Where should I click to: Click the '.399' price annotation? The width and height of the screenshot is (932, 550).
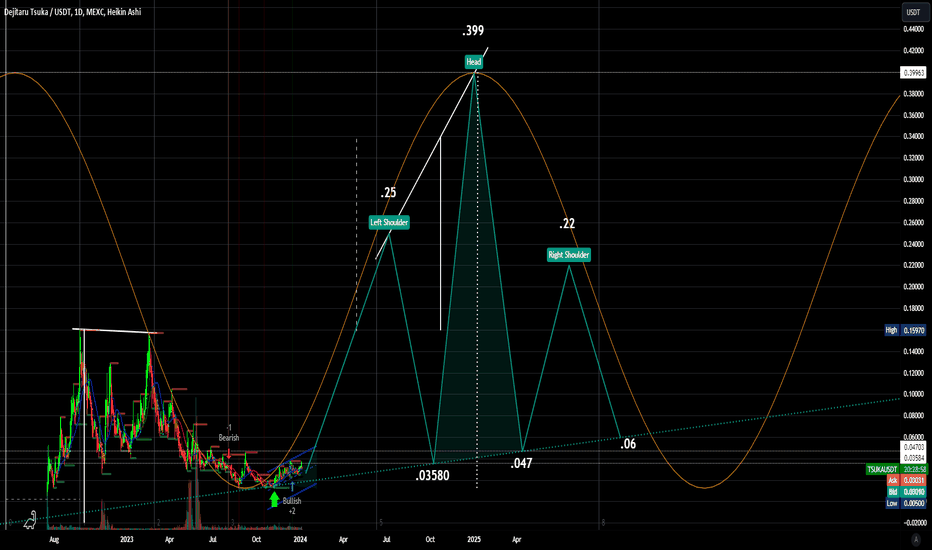pyautogui.click(x=473, y=30)
